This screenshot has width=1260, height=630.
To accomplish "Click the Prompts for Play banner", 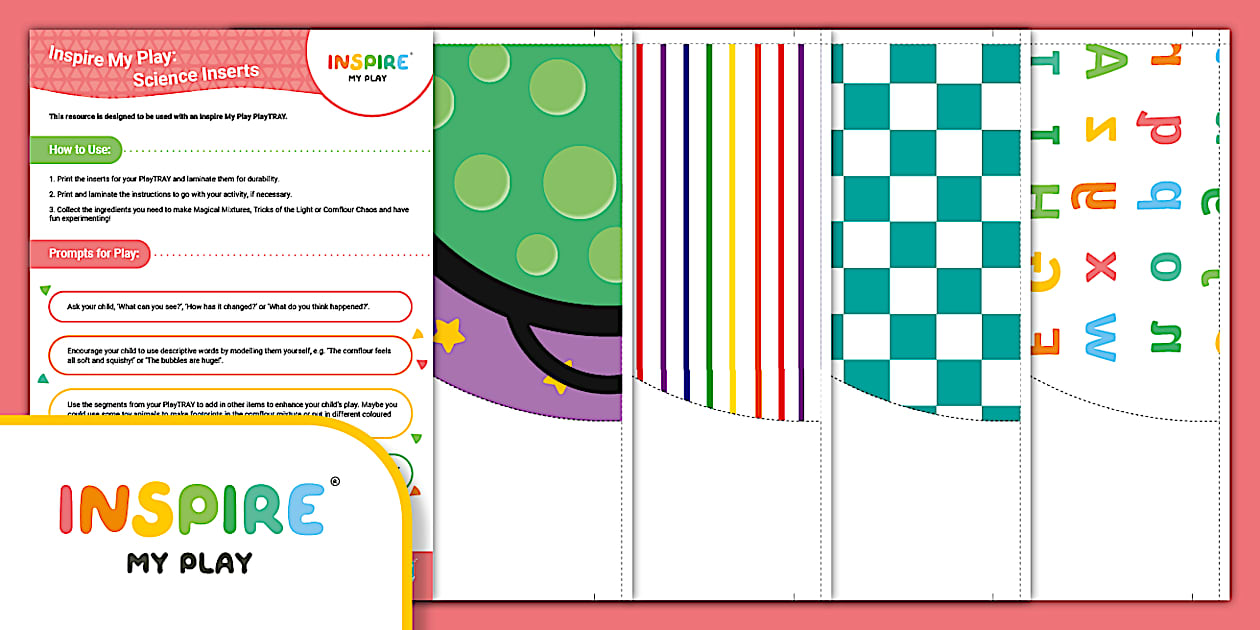I will (95, 254).
